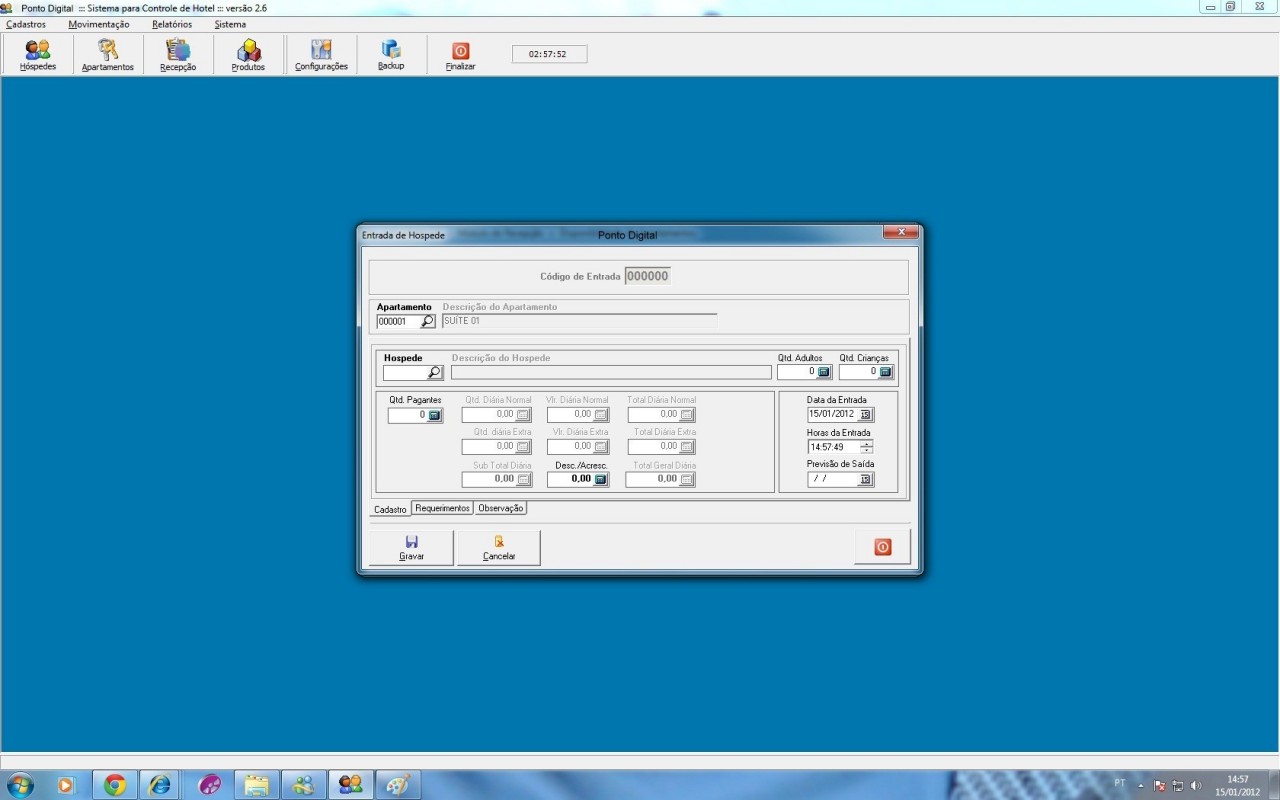Increment Horas da Entrada using the spinner
Viewport: 1280px width, 800px height.
pyautogui.click(x=868, y=444)
